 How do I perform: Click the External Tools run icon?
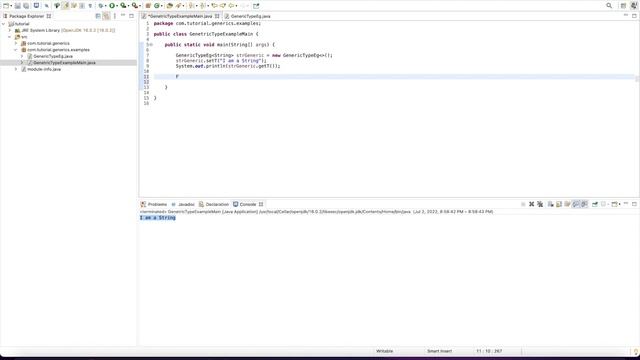(135, 6)
